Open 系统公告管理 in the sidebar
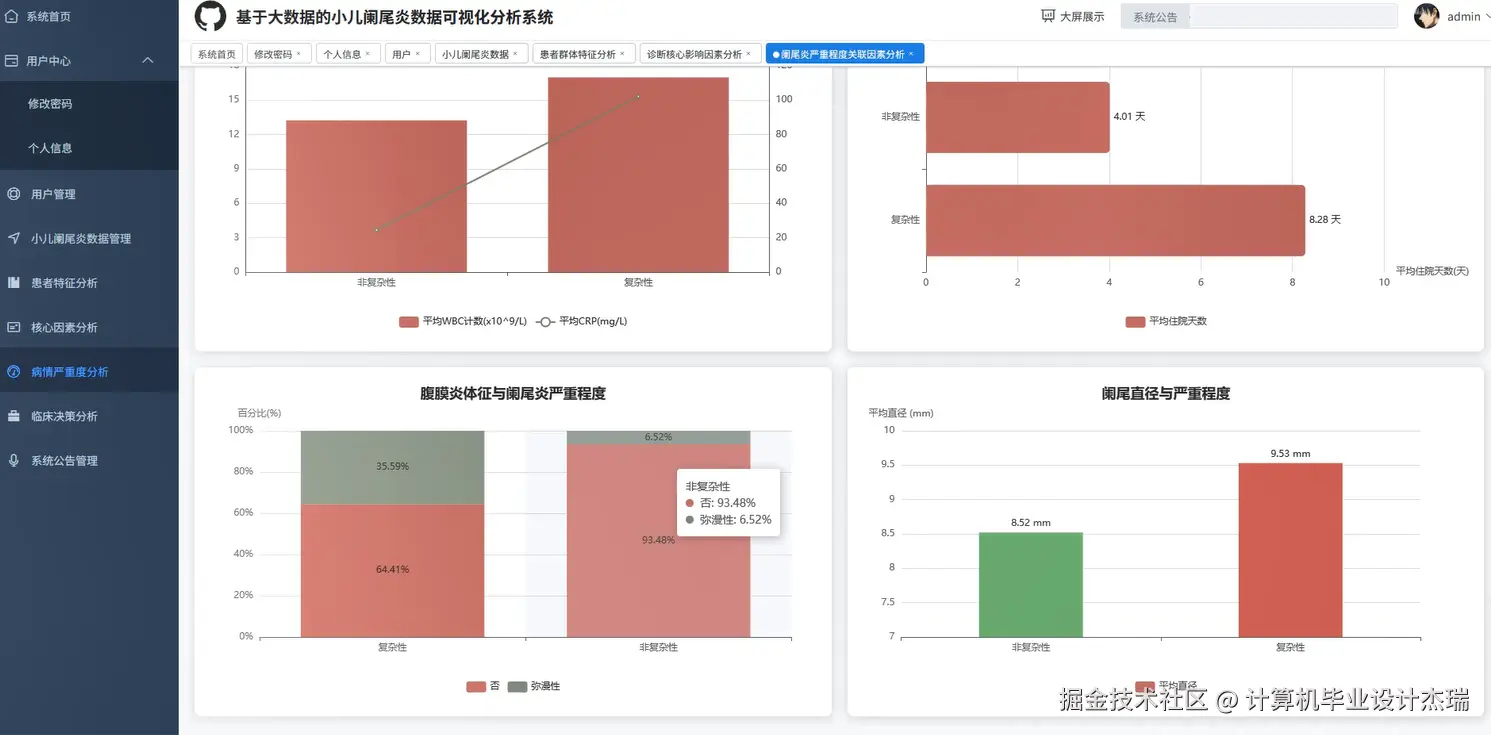 89,460
